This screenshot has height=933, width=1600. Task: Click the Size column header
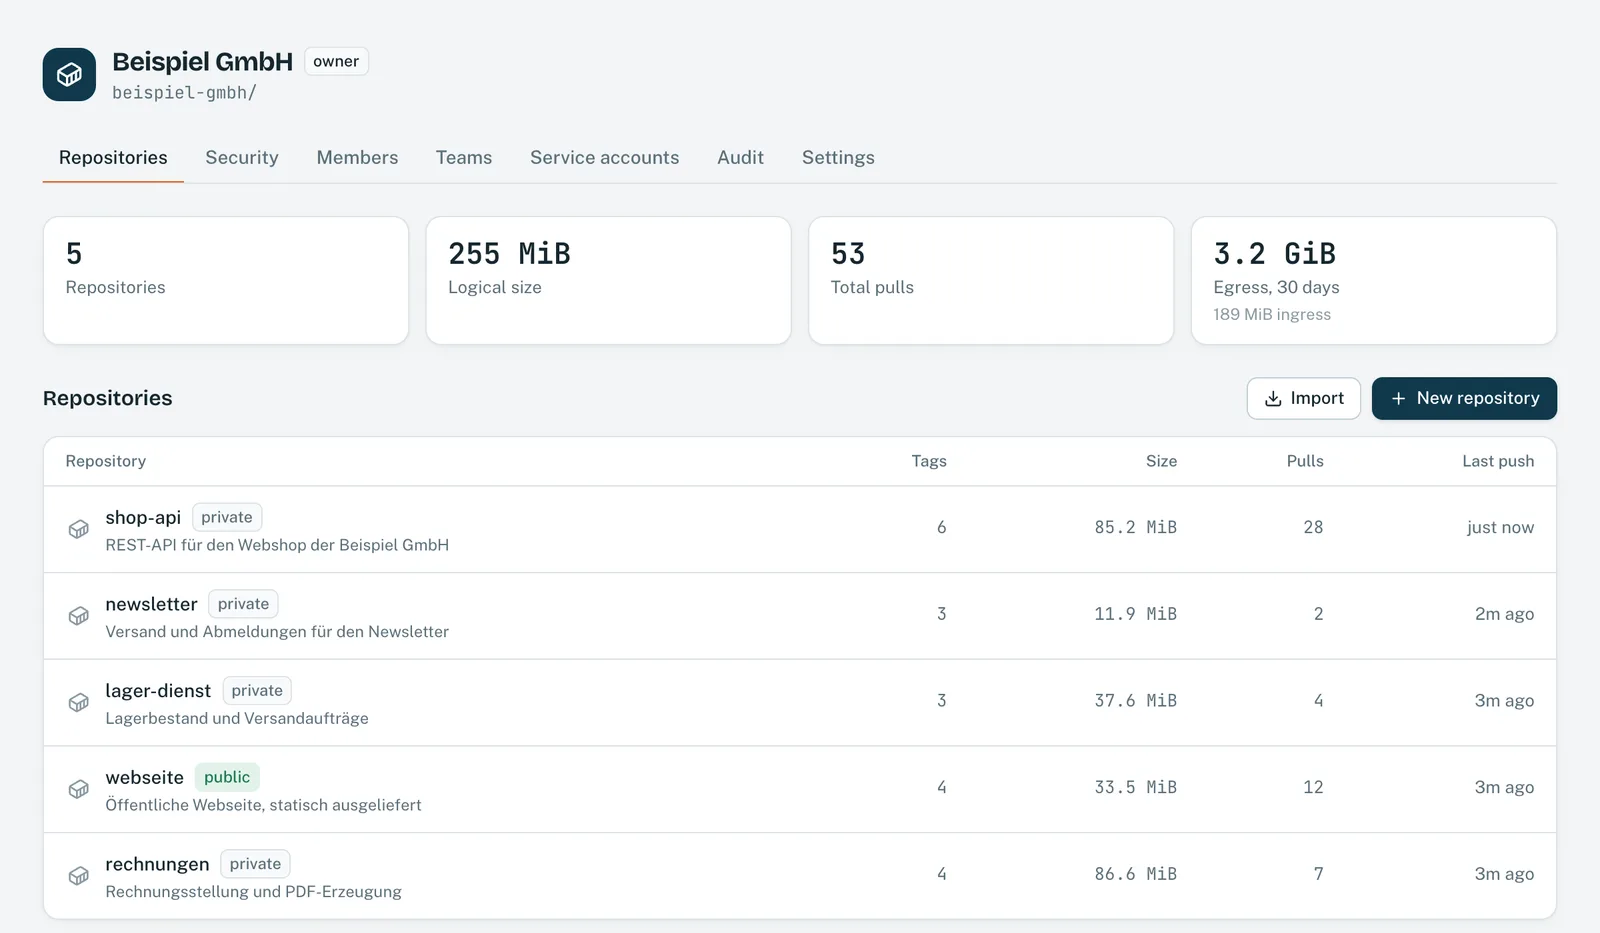point(1161,461)
